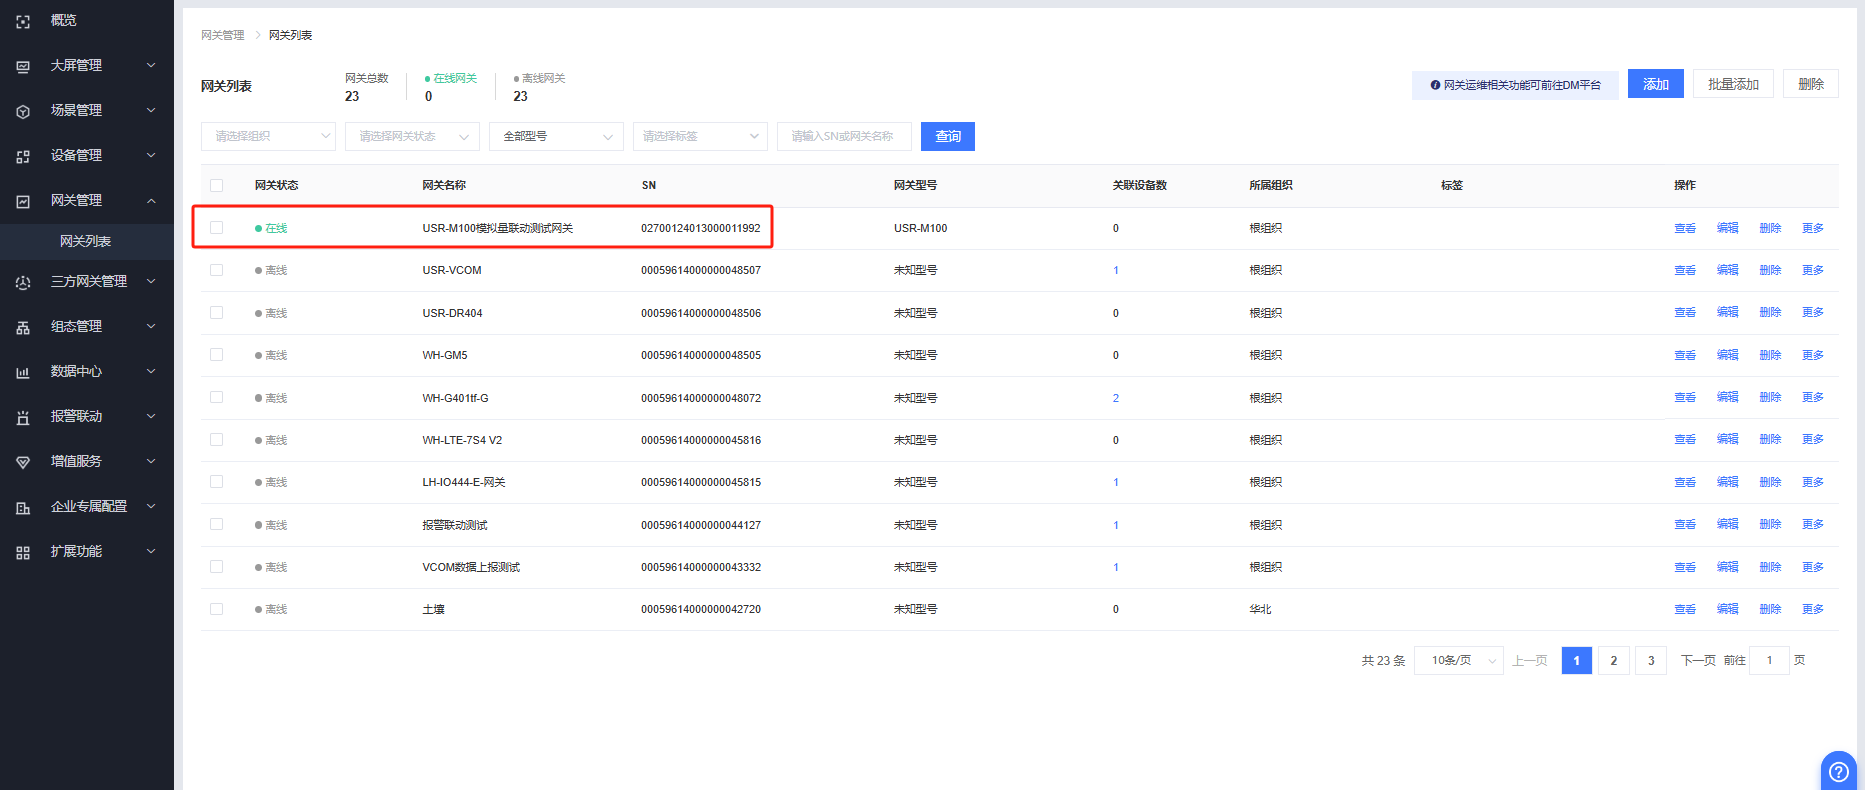The width and height of the screenshot is (1865, 790).
Task: Open the 网关列表 submenu item
Action: 86,241
